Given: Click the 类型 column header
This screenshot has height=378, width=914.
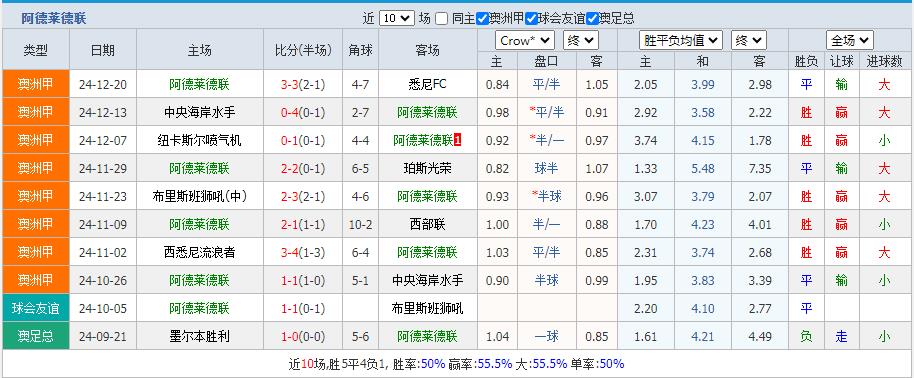Looking at the screenshot, I should pos(36,50).
